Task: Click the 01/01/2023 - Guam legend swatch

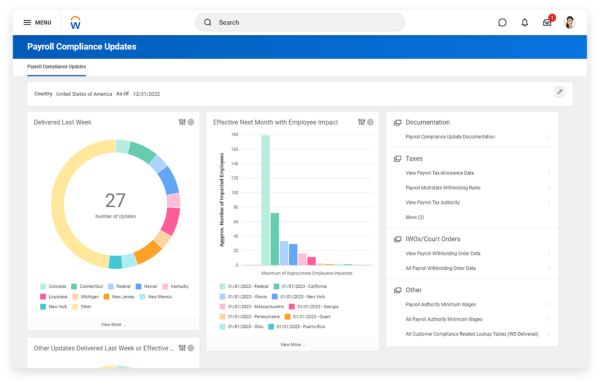Action: [x=287, y=316]
